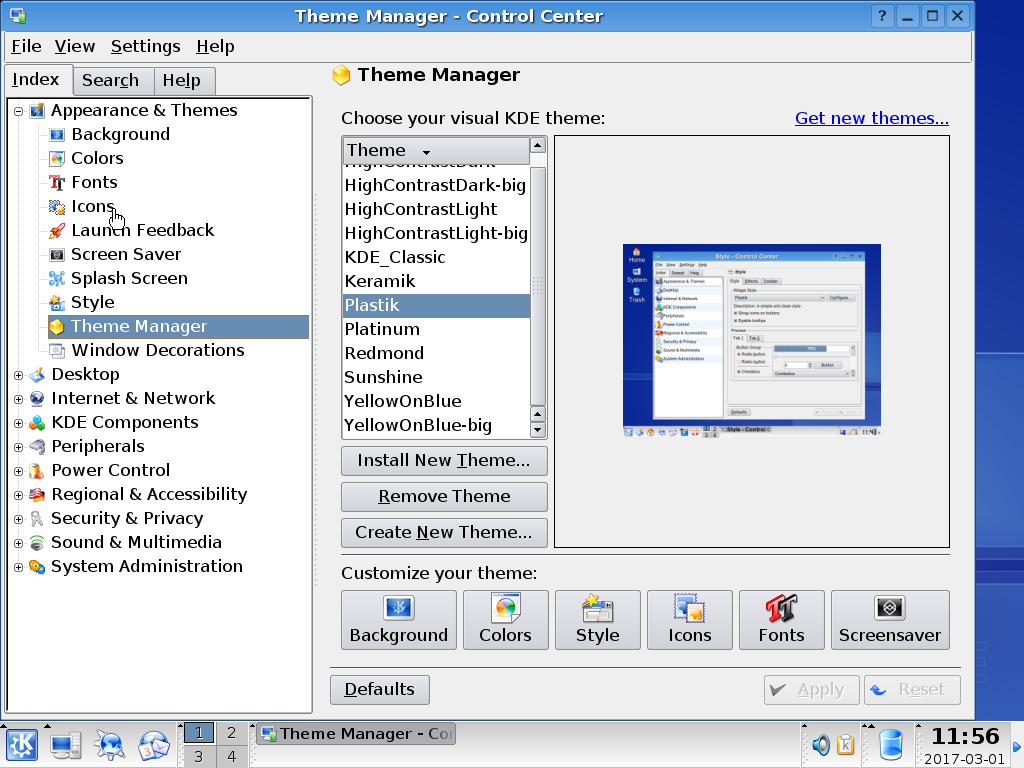Click the Desktop category icon in the tree
1024x768 pixels.
[x=37, y=375]
